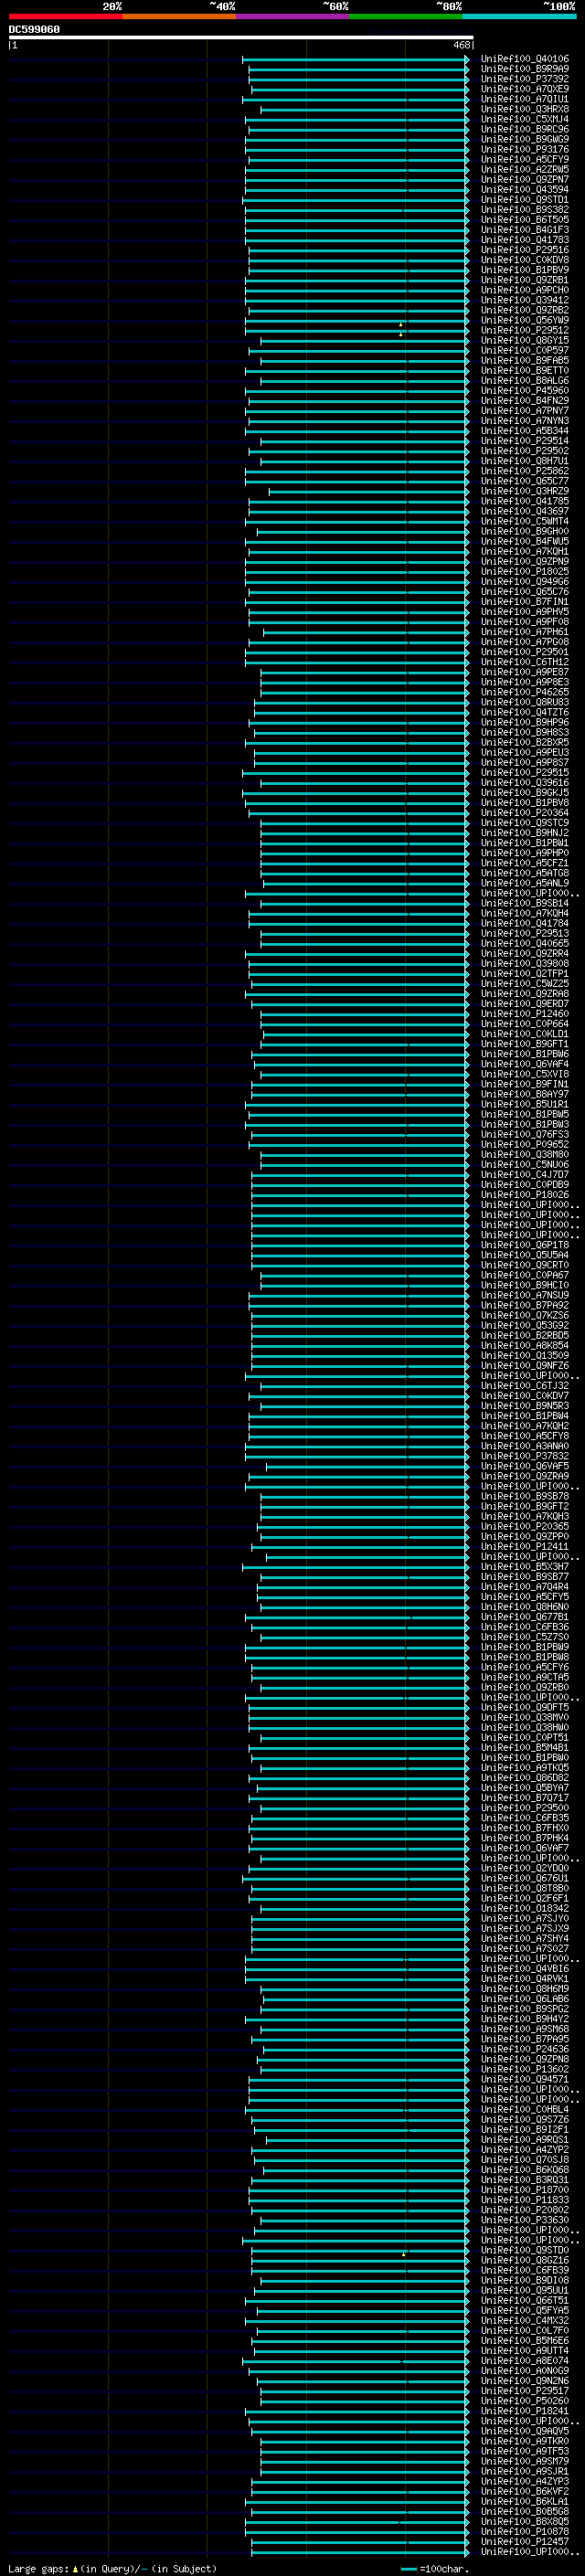Select the UniRef100_B9RC96 label
The width and height of the screenshot is (585, 2576).
coord(525,129)
